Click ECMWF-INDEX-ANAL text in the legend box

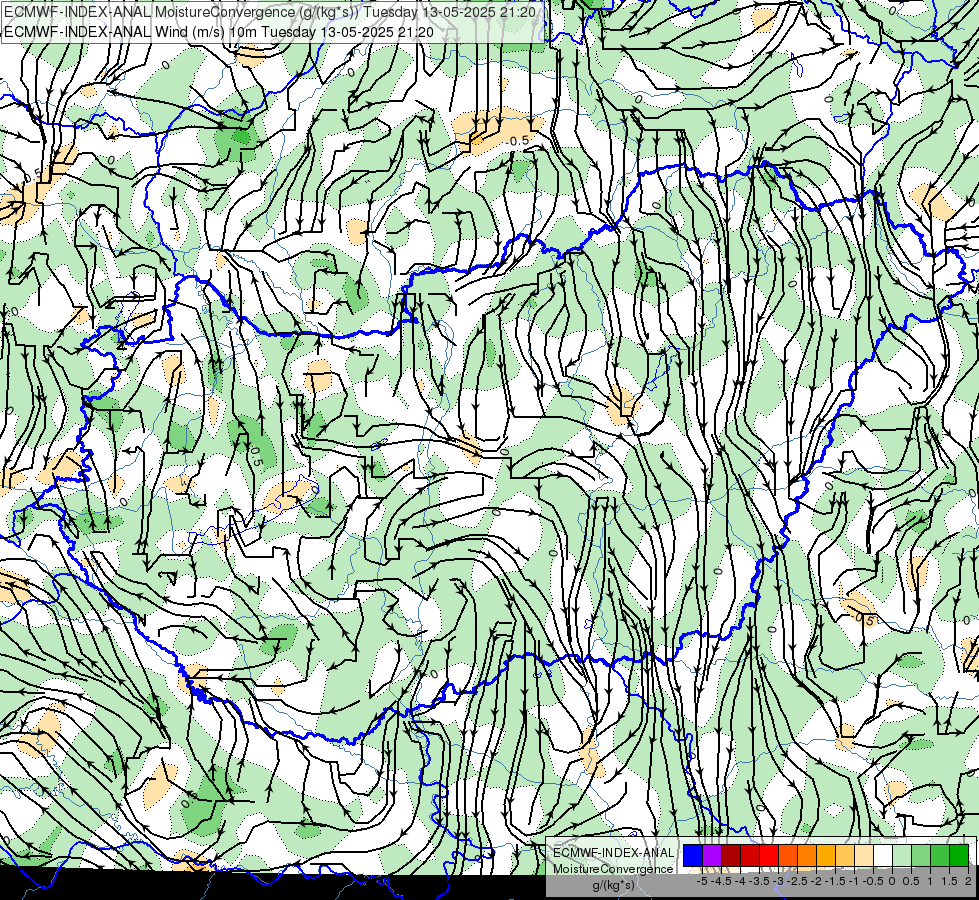click(614, 853)
